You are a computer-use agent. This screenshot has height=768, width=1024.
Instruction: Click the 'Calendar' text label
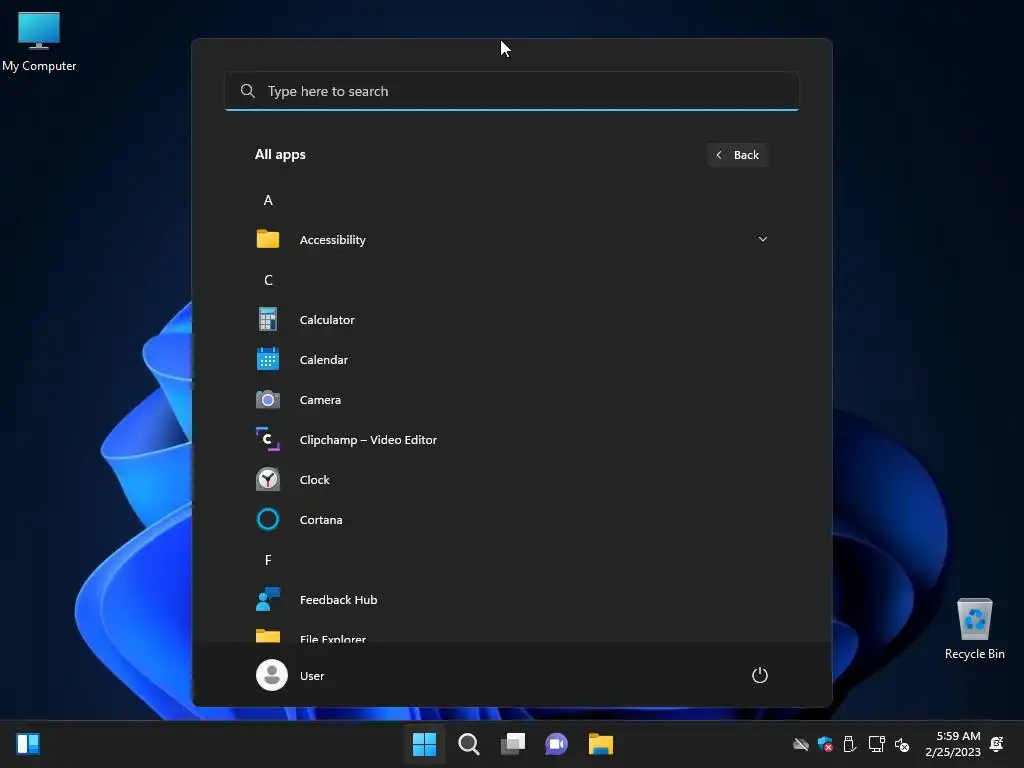(x=324, y=359)
